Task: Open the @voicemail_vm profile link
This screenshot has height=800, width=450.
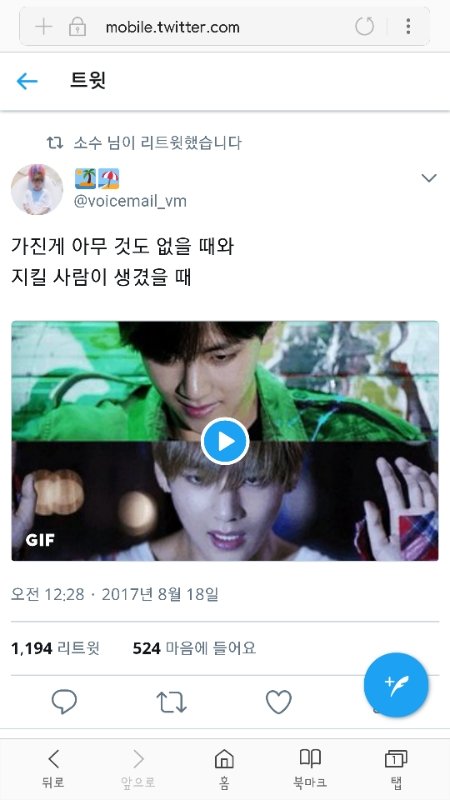Action: (x=130, y=201)
